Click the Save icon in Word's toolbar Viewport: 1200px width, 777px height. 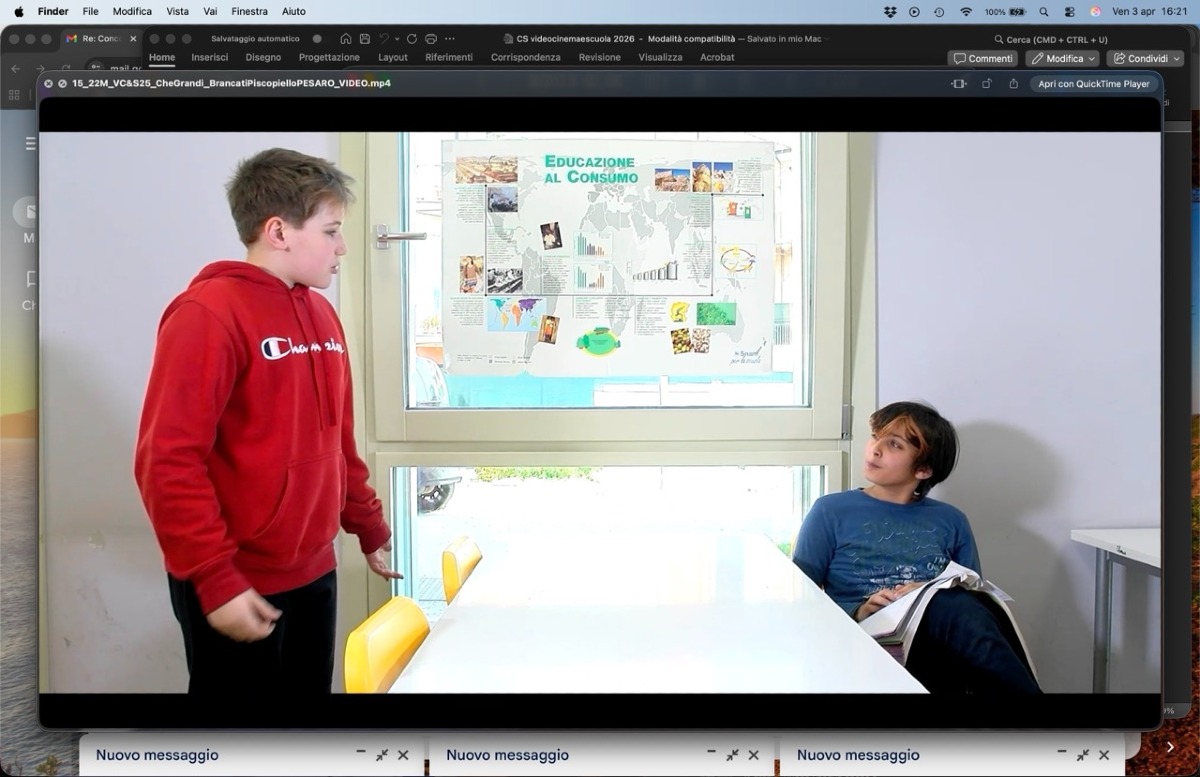click(364, 39)
